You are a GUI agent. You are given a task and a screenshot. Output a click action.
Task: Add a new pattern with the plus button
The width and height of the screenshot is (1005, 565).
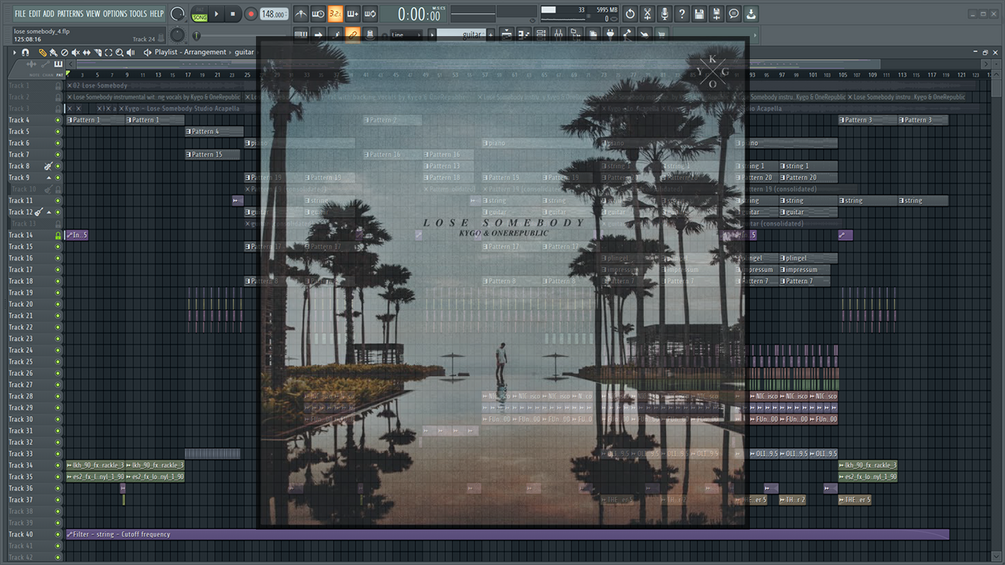click(490, 35)
